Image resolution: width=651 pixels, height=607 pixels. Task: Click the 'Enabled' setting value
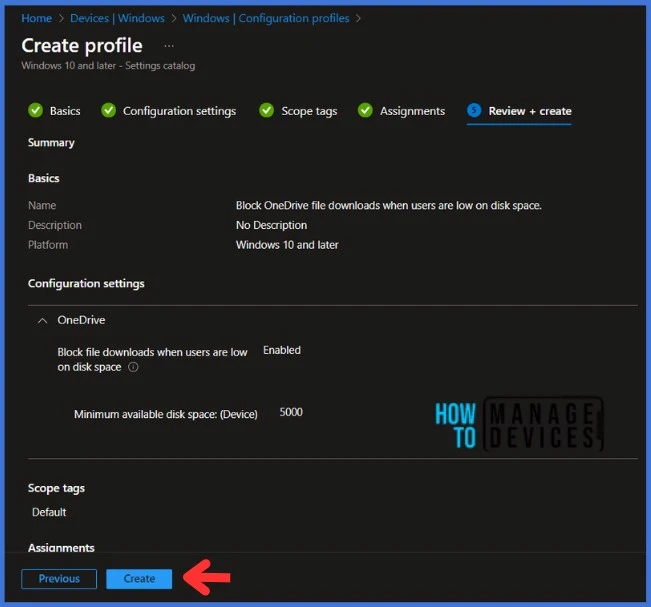pos(282,350)
